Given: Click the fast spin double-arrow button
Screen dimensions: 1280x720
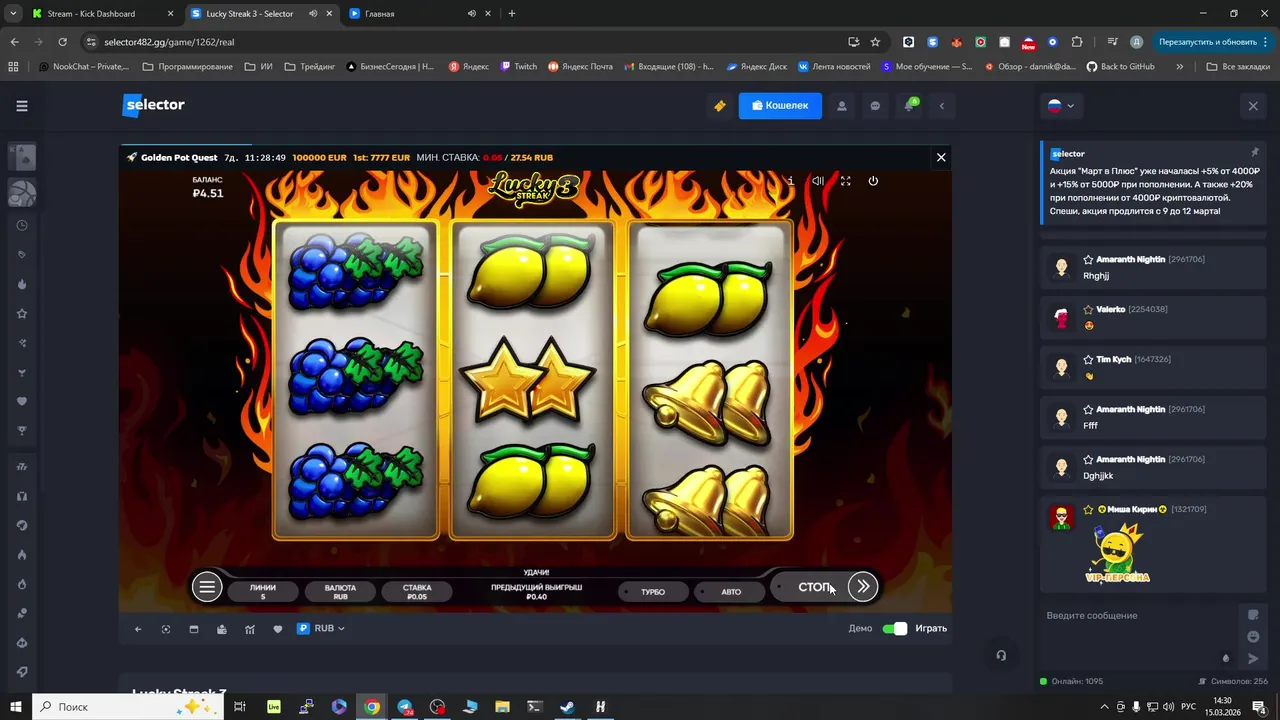Looking at the screenshot, I should click(x=862, y=587).
